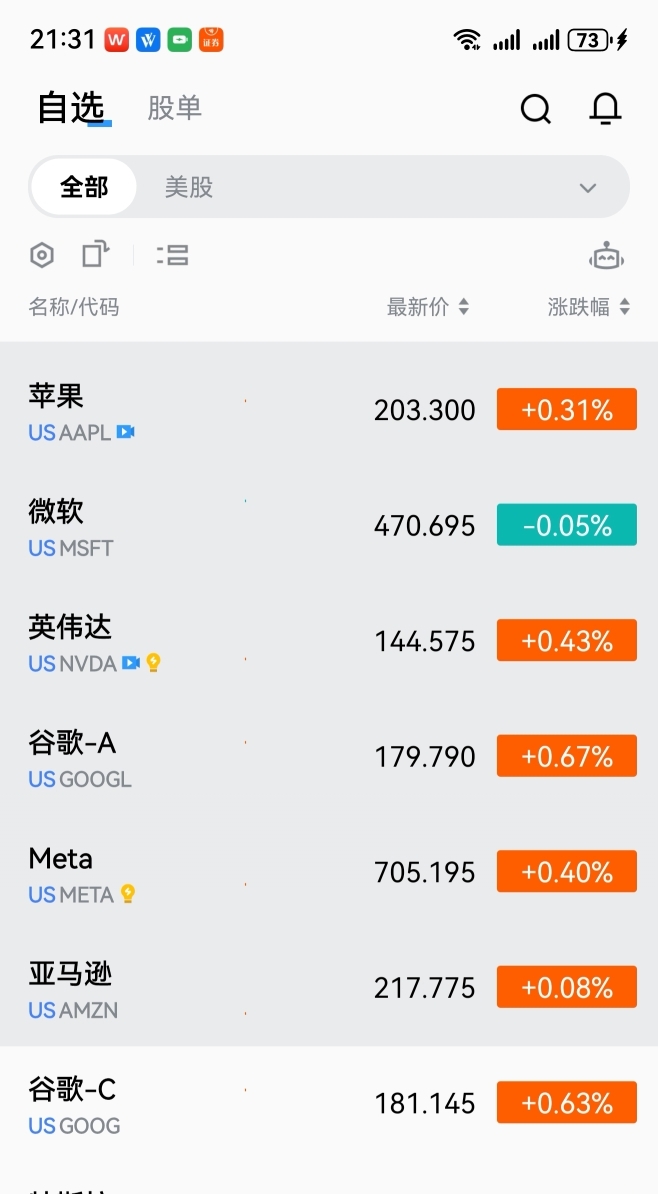Tap the notification bell icon
The height and width of the screenshot is (1194, 658).
(x=605, y=109)
